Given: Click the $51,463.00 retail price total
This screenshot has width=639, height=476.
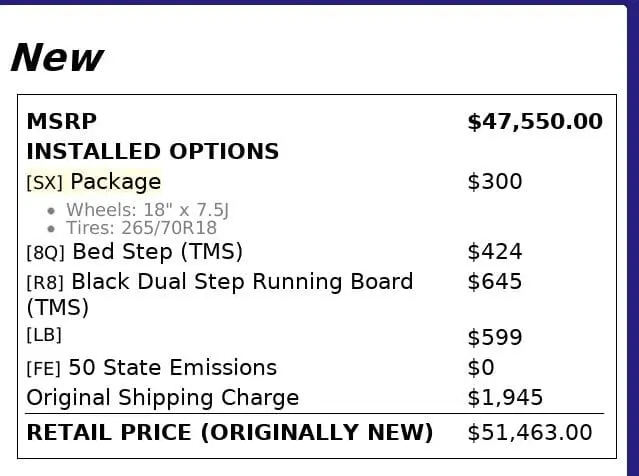Looking at the screenshot, I should [530, 433].
